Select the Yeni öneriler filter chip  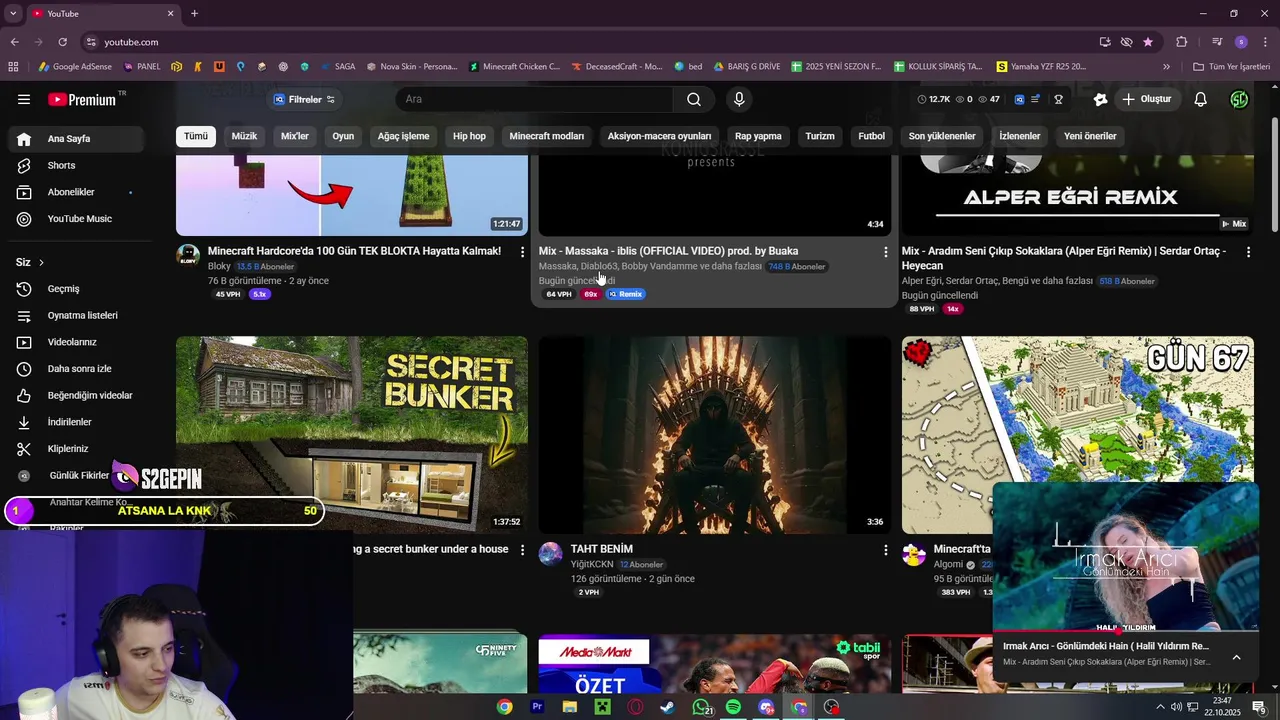(x=1090, y=136)
